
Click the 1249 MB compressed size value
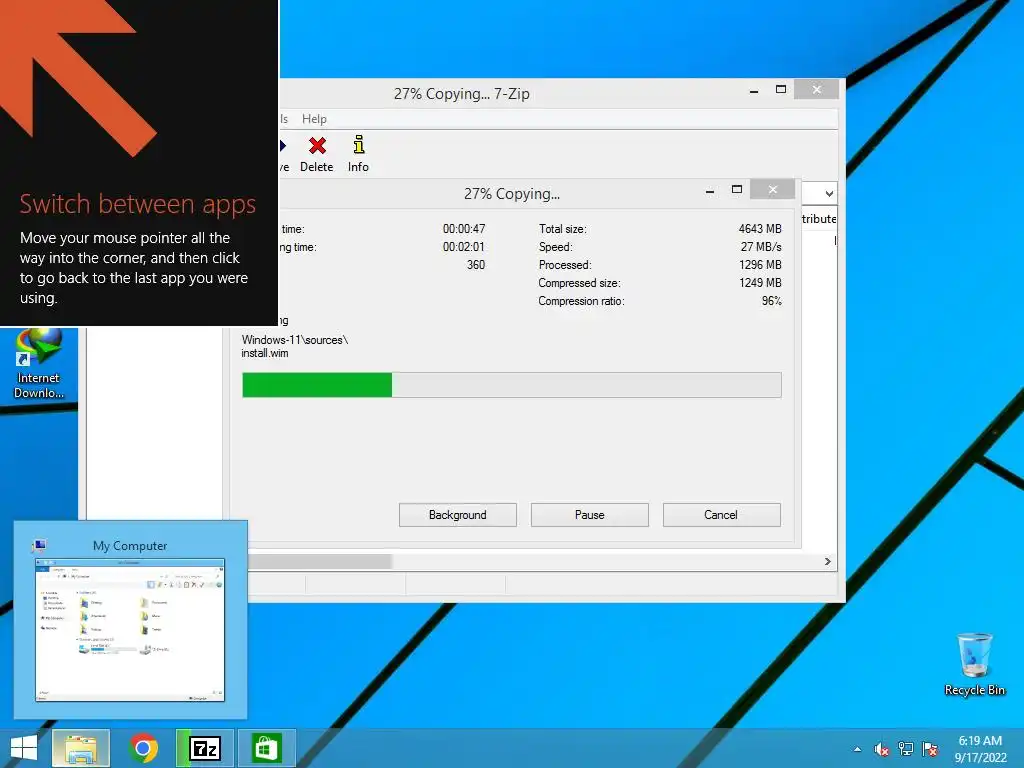[760, 283]
